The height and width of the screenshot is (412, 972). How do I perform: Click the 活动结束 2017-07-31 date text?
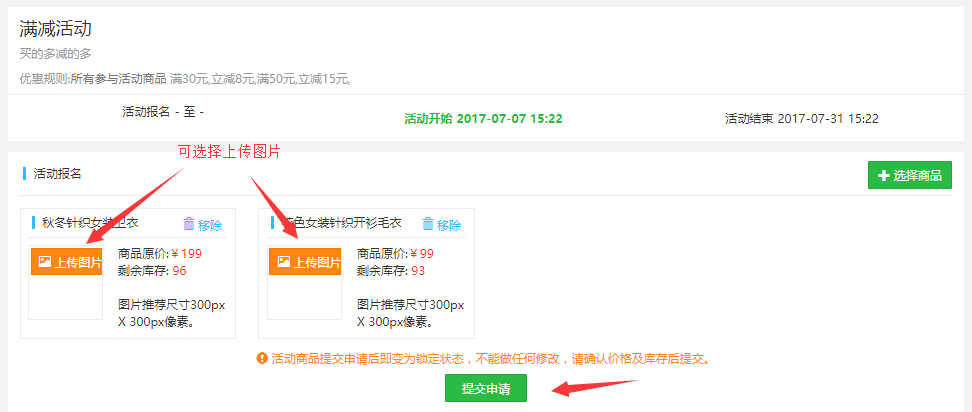802,118
